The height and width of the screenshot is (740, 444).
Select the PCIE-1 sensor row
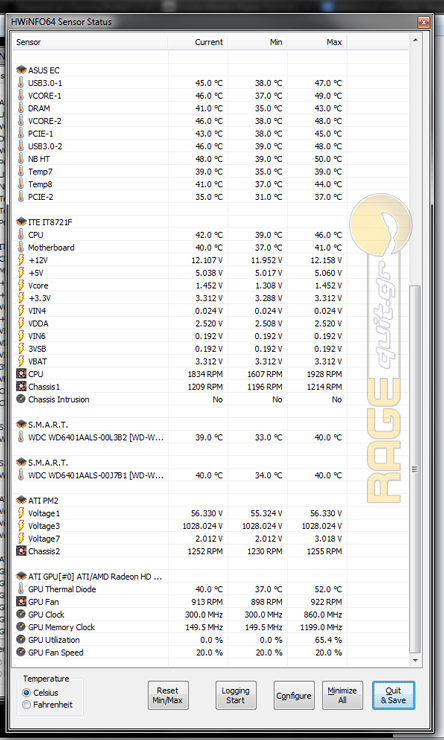[180, 134]
